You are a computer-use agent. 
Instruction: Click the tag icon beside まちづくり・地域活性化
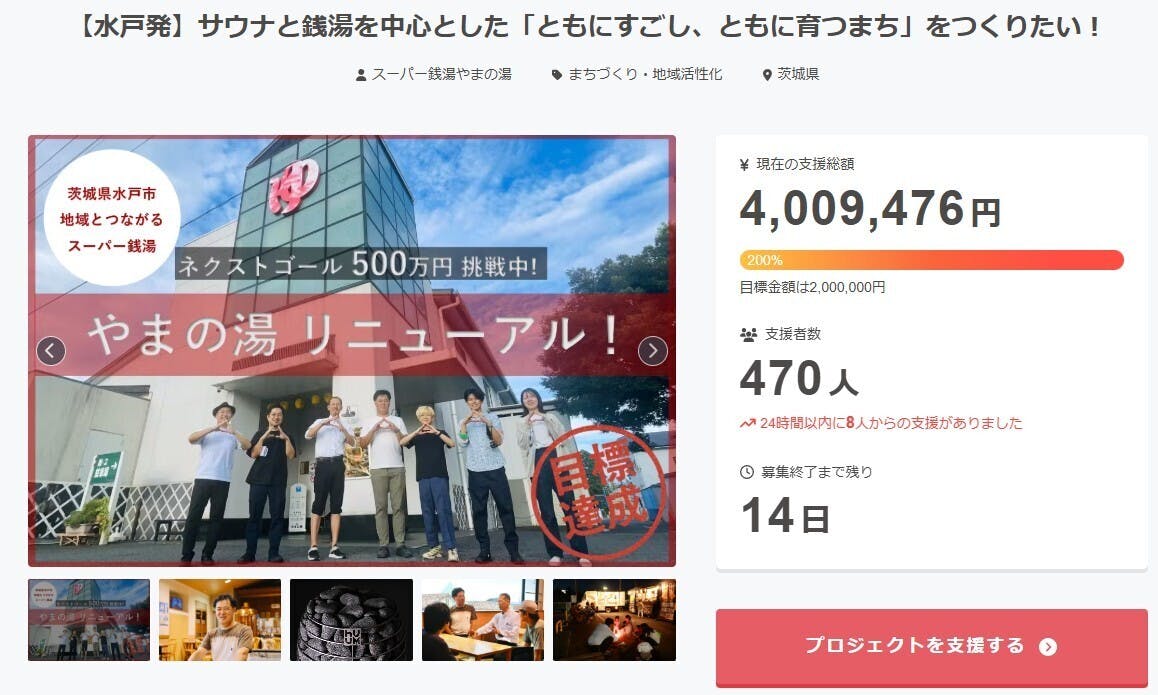tap(557, 75)
